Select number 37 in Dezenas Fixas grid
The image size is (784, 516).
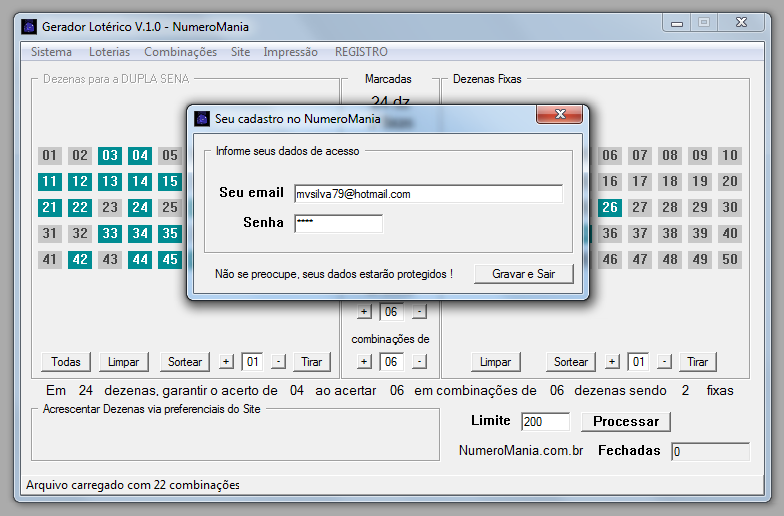(x=640, y=234)
